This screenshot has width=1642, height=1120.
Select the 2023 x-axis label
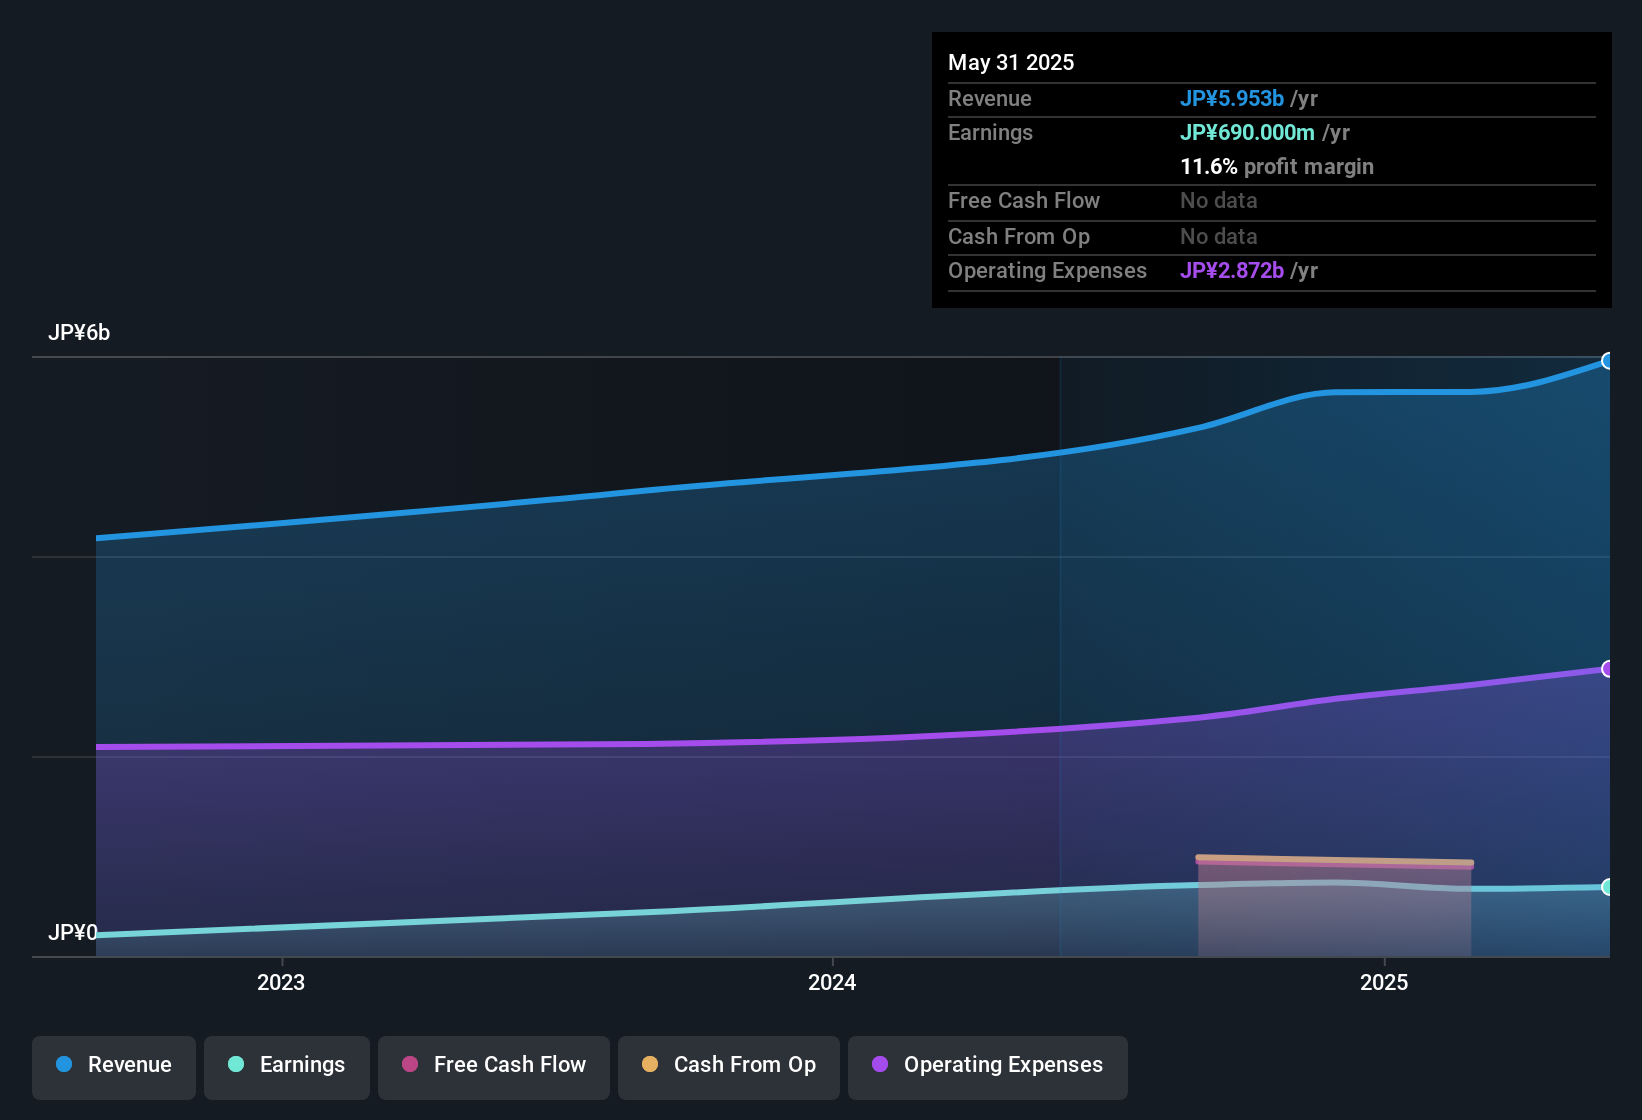tap(281, 982)
